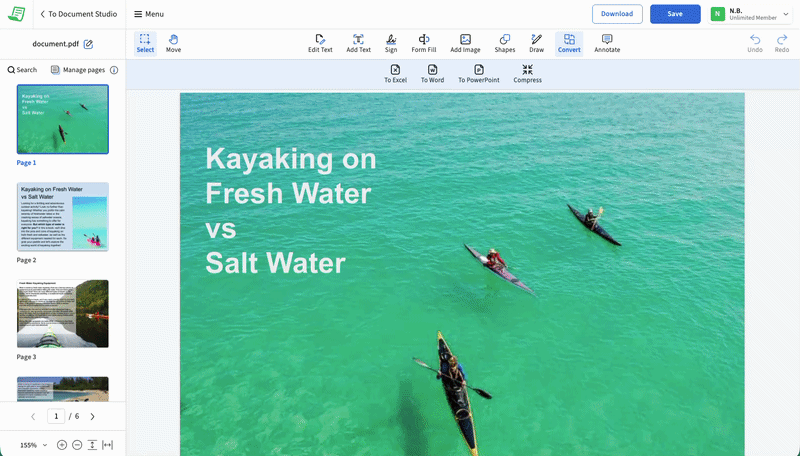This screenshot has height=456, width=800.
Task: Go back To Document Studio
Action: click(79, 14)
